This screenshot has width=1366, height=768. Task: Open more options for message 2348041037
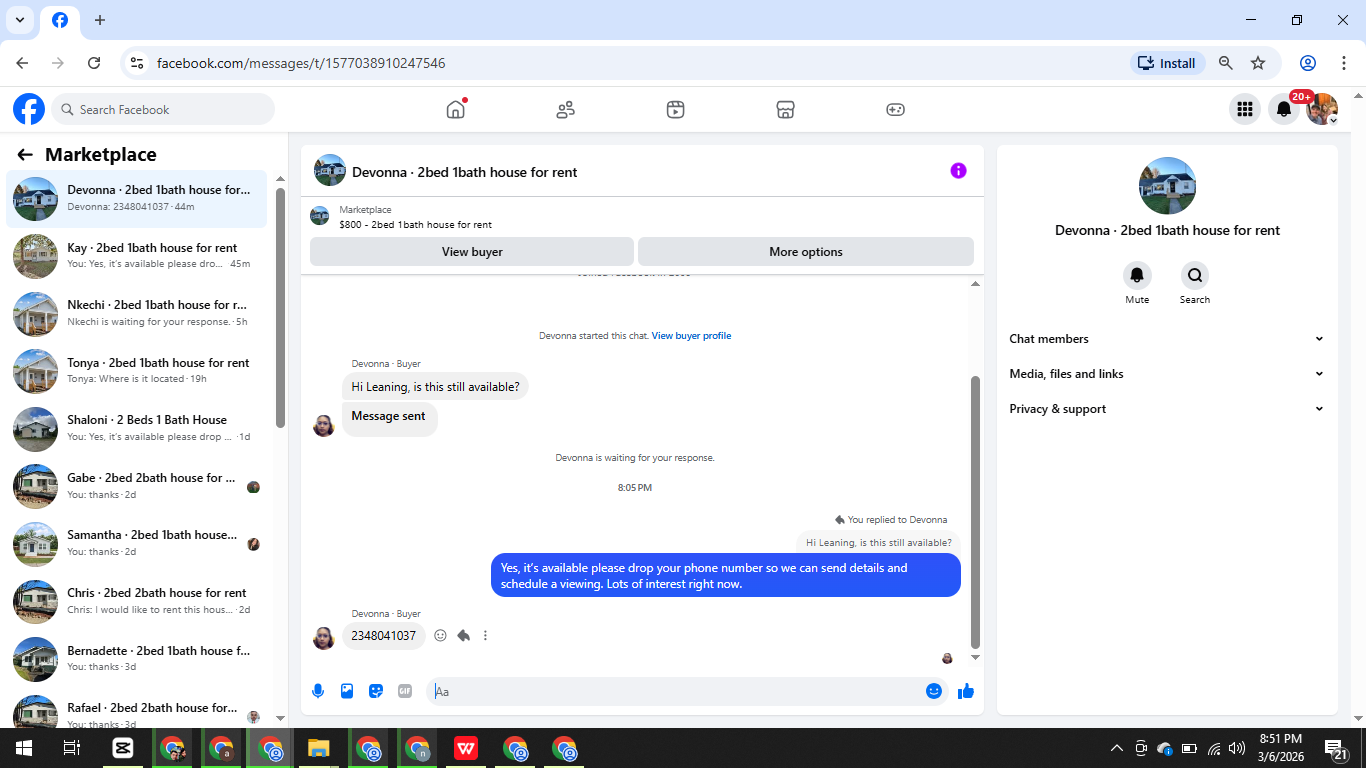[x=486, y=635]
